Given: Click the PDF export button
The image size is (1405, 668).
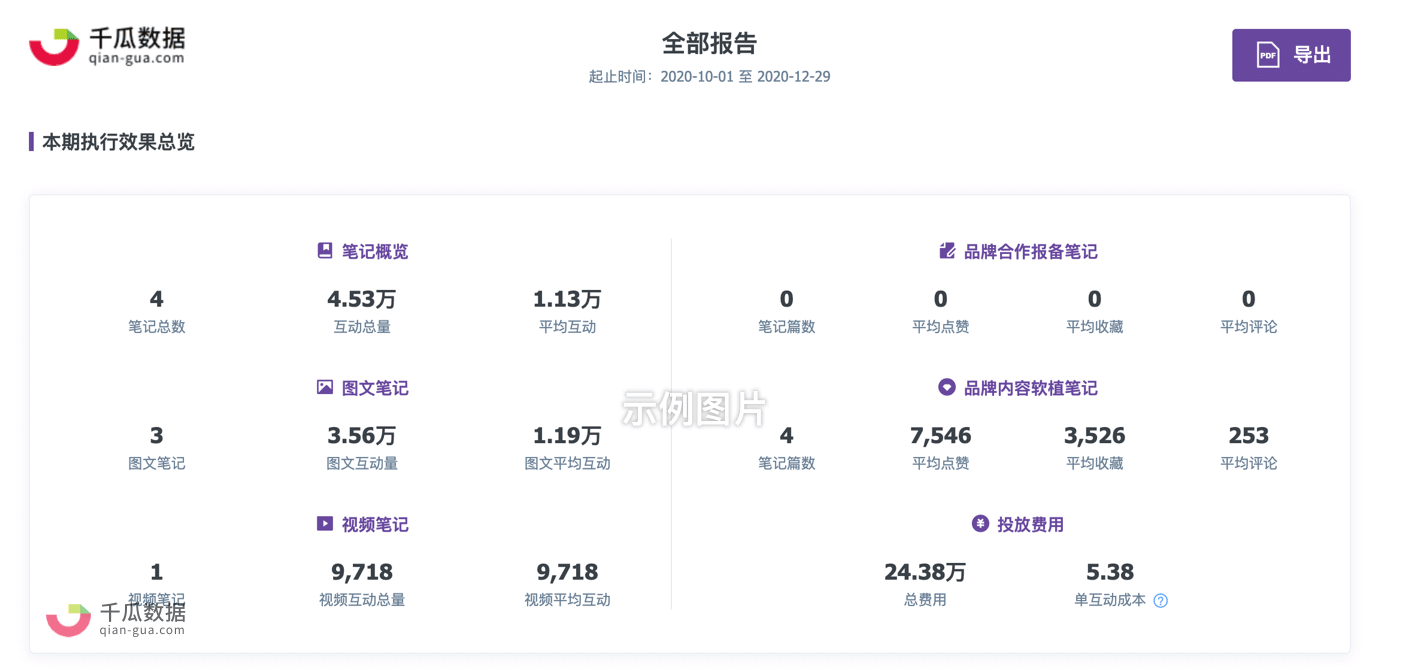Looking at the screenshot, I should click(1290, 55).
